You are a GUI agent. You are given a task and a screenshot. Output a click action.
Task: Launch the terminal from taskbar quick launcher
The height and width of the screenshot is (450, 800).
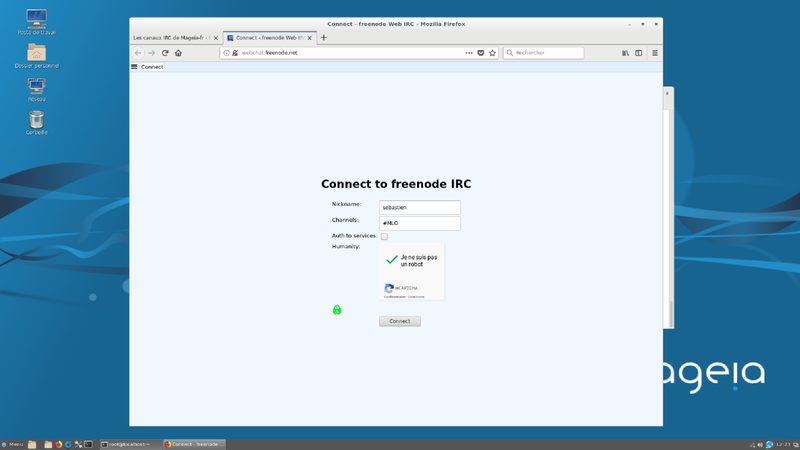tap(88, 444)
